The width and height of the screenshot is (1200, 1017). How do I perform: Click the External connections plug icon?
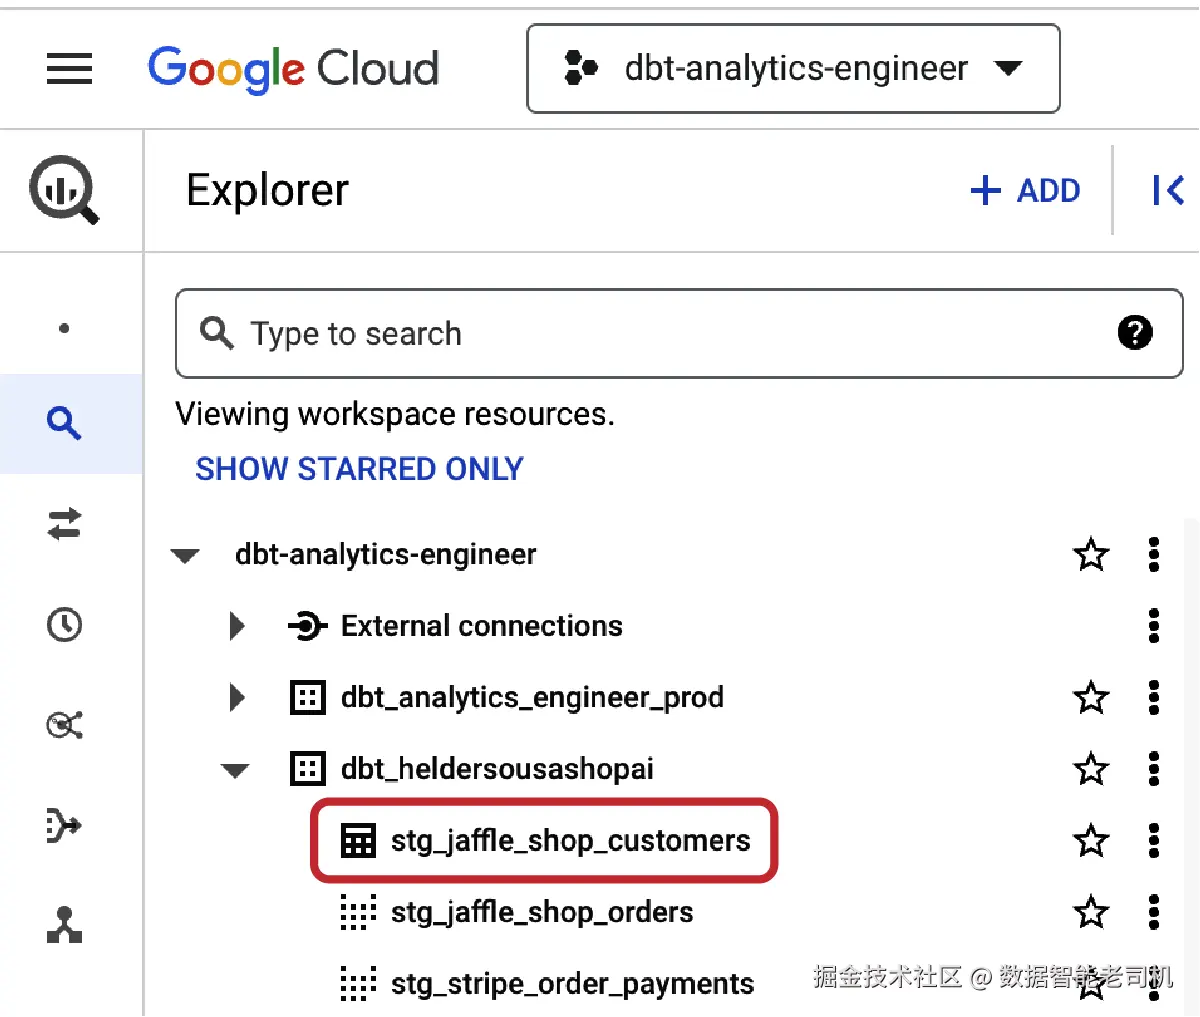pyautogui.click(x=307, y=626)
